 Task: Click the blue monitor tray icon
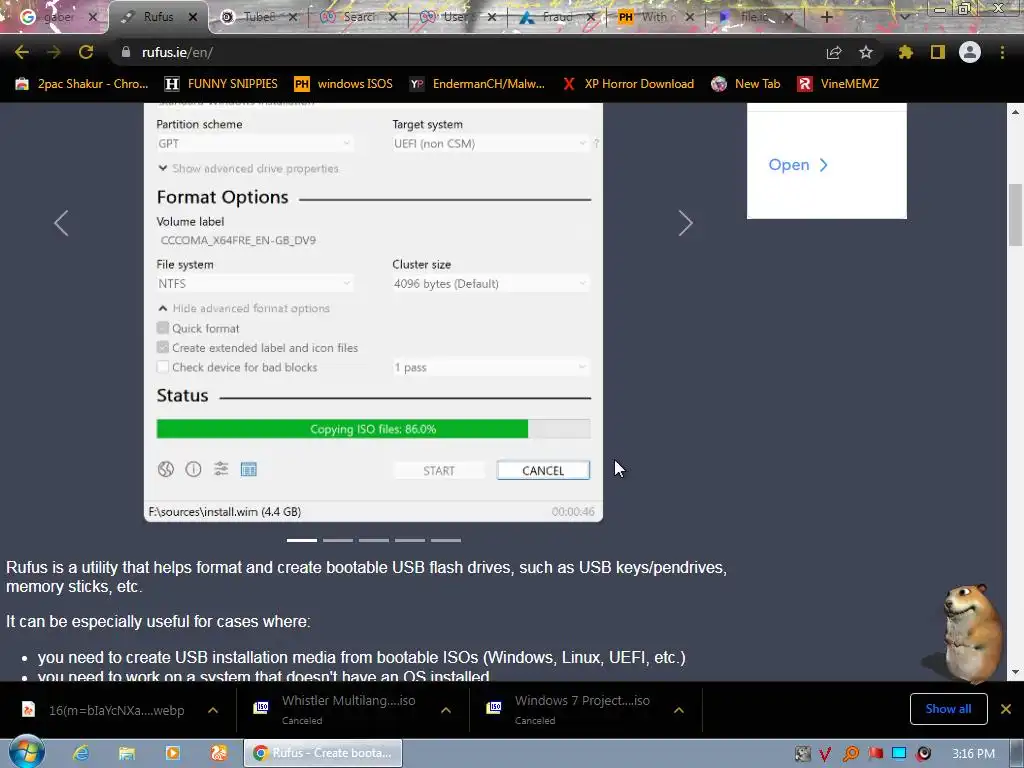coord(899,754)
